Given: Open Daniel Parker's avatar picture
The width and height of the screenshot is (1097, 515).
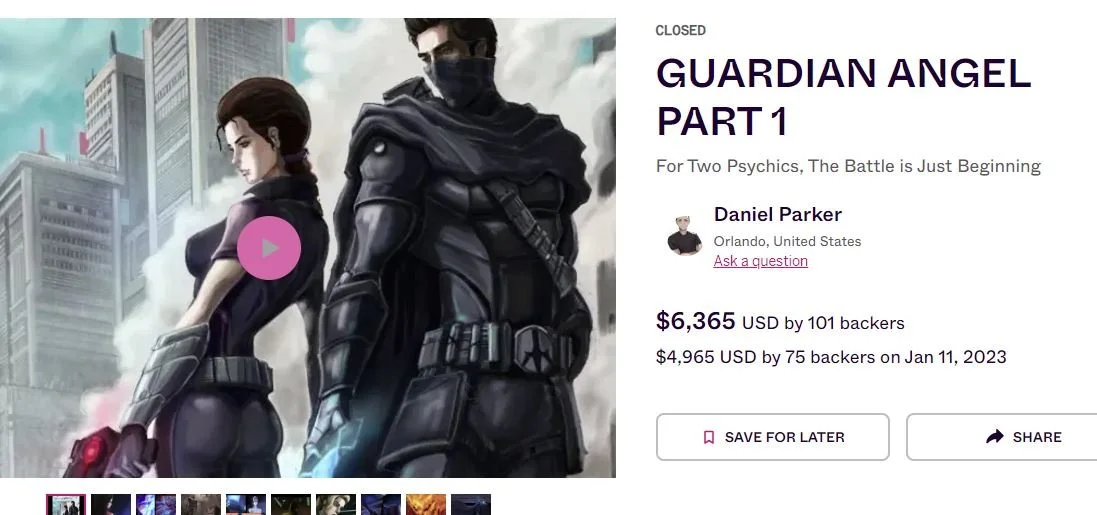Looking at the screenshot, I should 684,236.
